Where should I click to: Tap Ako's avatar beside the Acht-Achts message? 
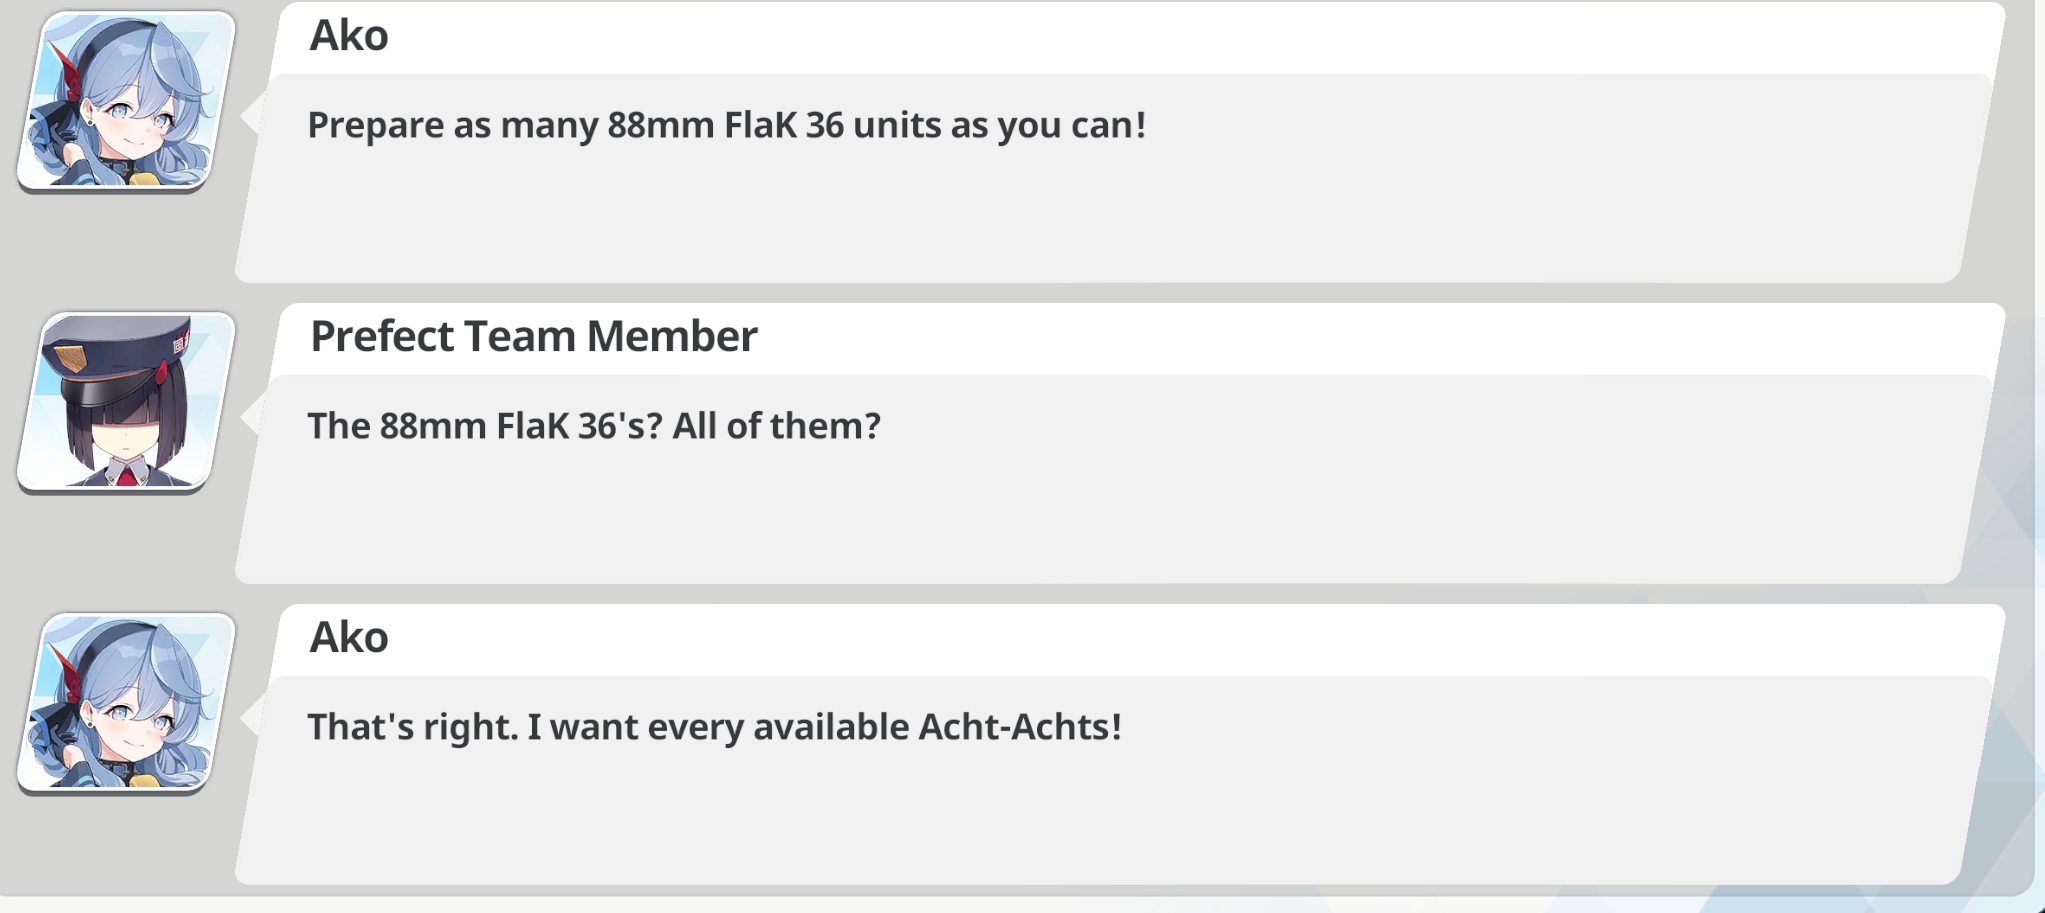(126, 703)
